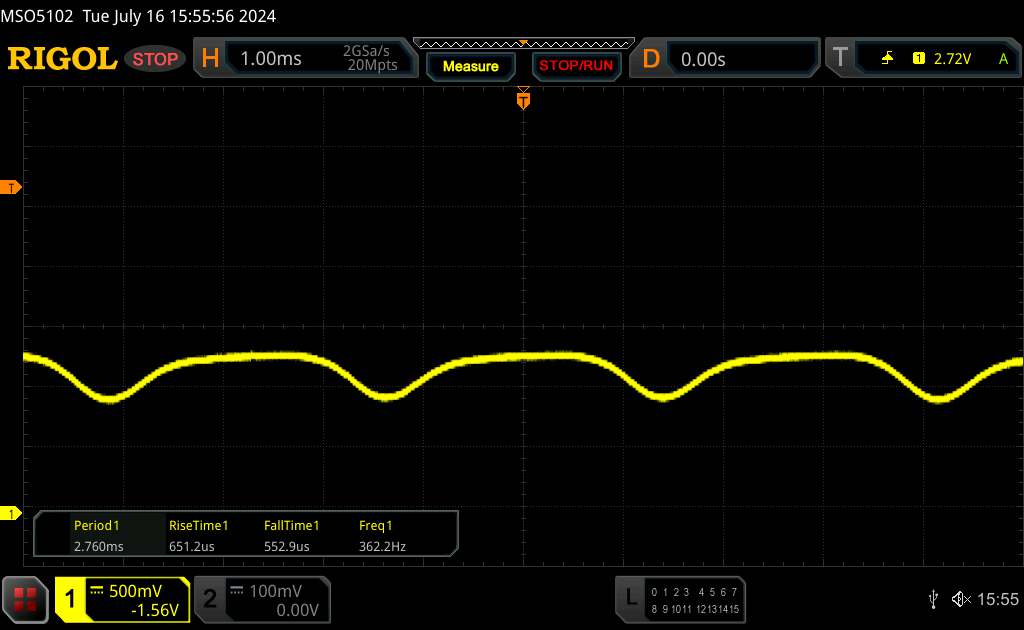The width and height of the screenshot is (1024, 630).
Task: Click the red STOP status badge
Action: pyautogui.click(x=156, y=59)
